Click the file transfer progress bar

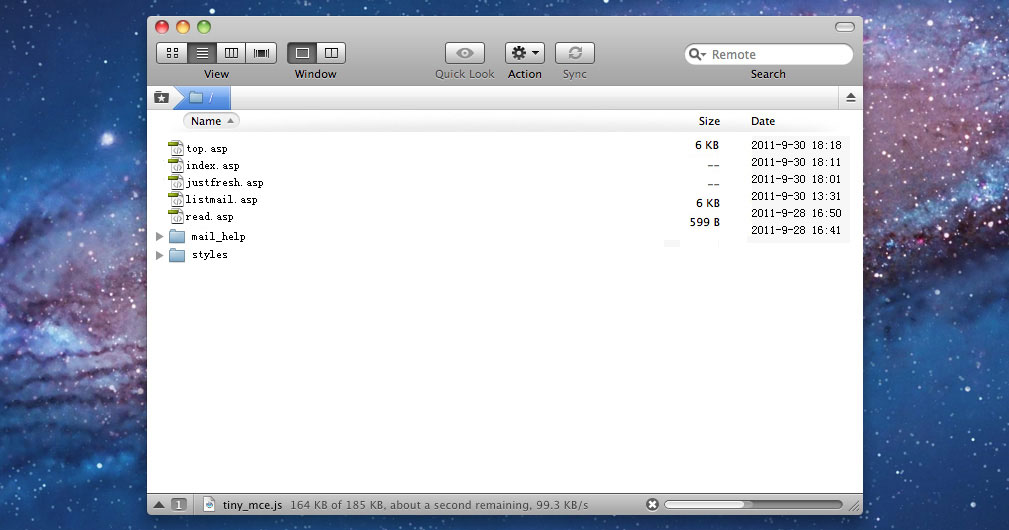[x=752, y=505]
